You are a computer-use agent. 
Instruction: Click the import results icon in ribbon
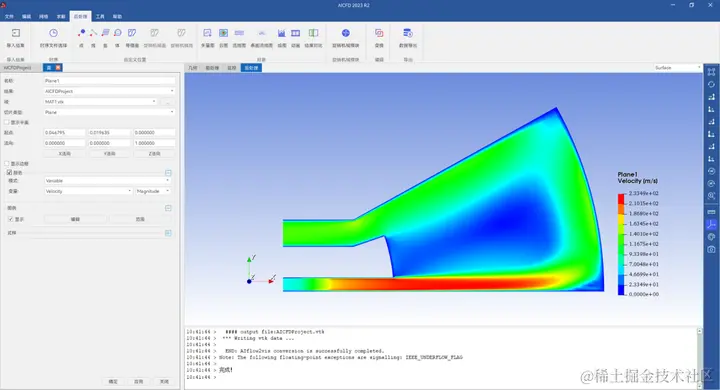[16, 34]
